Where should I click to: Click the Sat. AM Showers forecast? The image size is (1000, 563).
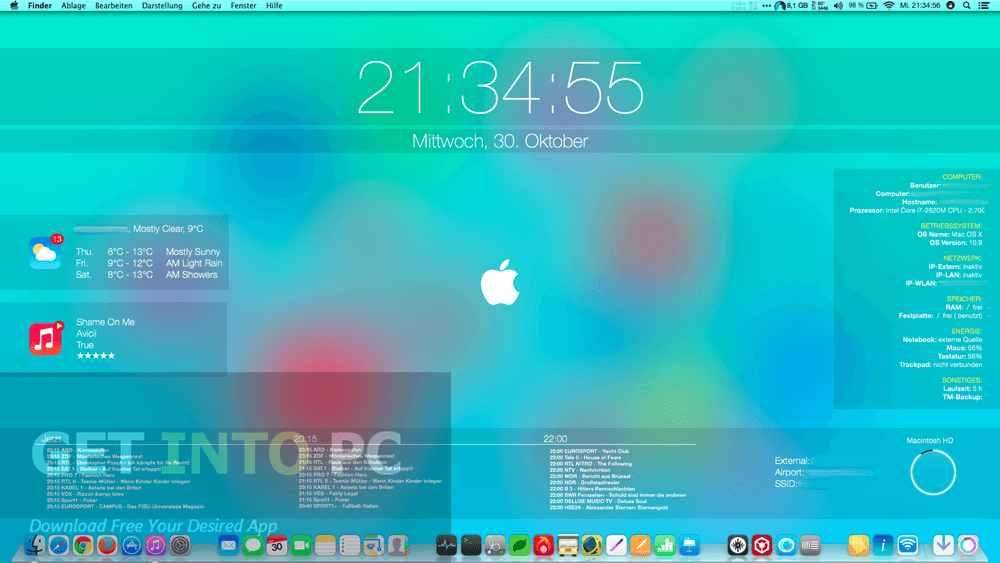pos(147,274)
